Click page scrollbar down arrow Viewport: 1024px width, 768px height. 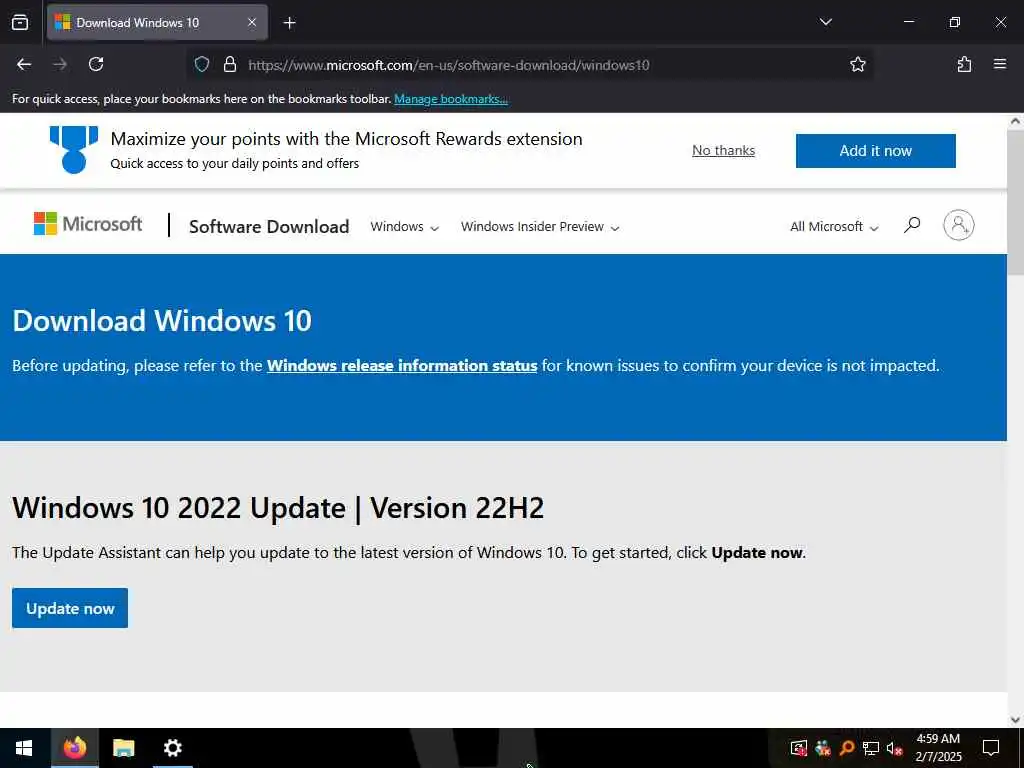click(x=1015, y=720)
